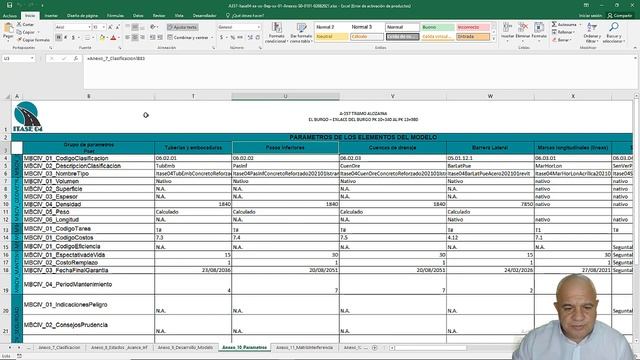The height and width of the screenshot is (360, 640).
Task: Open the General number format dropdown
Action: pyautogui.click(x=258, y=27)
